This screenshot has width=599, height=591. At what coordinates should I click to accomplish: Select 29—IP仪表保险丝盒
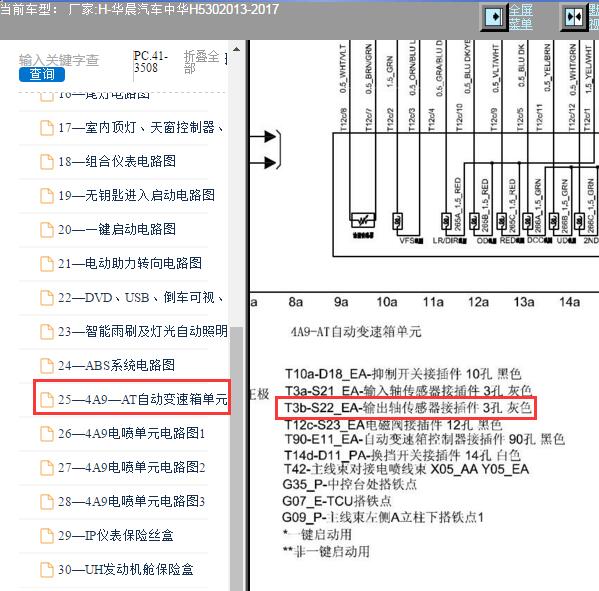(116, 535)
